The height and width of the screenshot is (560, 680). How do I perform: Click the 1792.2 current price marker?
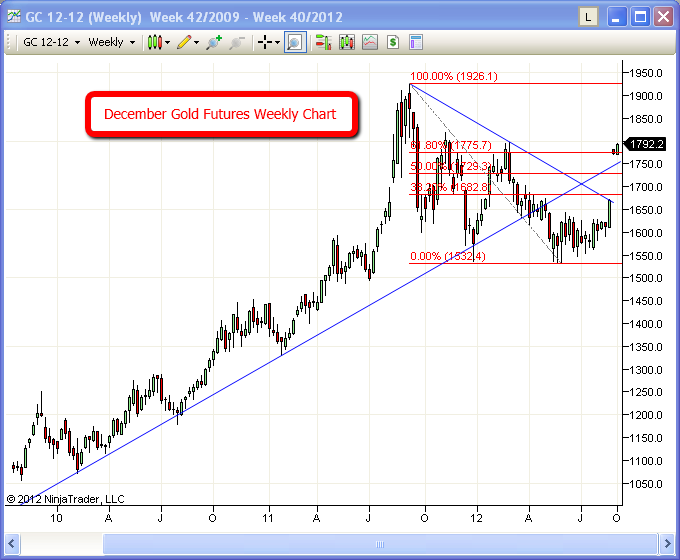(x=647, y=144)
